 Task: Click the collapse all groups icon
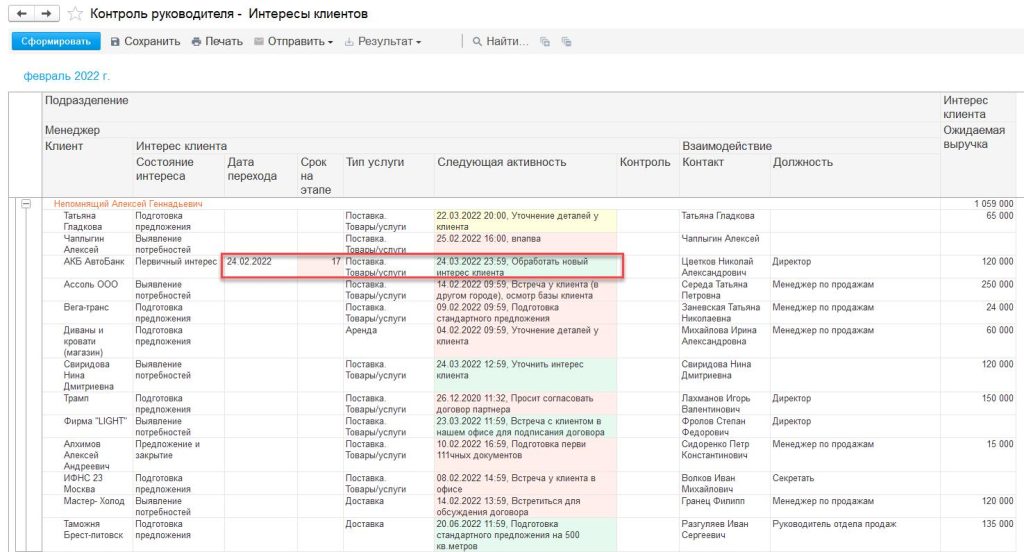click(566, 42)
